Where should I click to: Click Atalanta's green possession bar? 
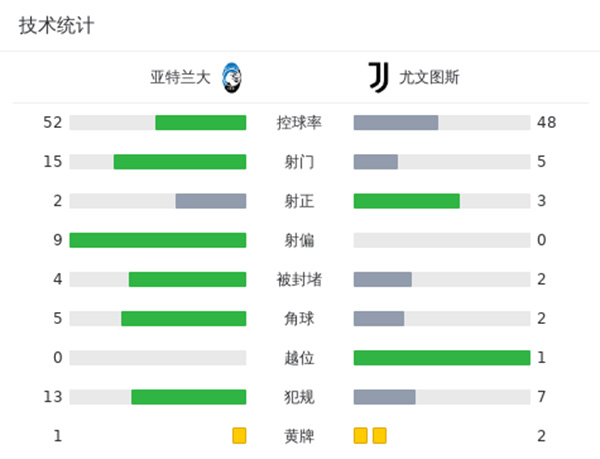point(200,123)
